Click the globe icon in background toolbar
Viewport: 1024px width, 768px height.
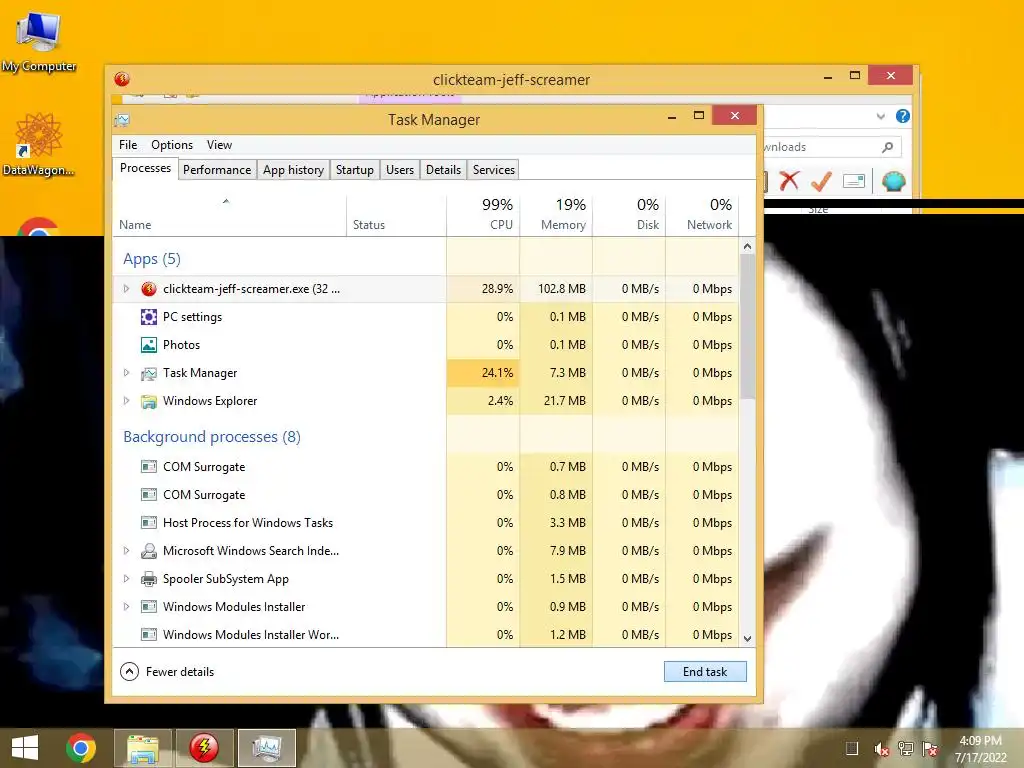click(x=893, y=180)
